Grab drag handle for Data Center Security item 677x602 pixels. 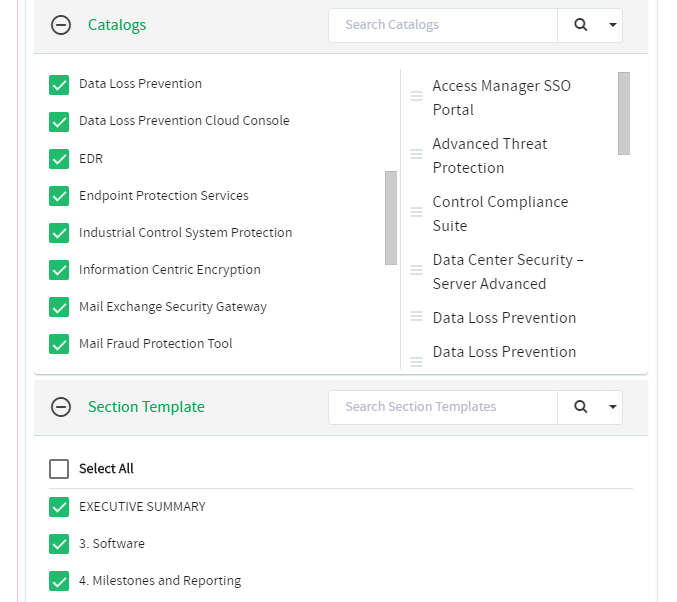416,270
